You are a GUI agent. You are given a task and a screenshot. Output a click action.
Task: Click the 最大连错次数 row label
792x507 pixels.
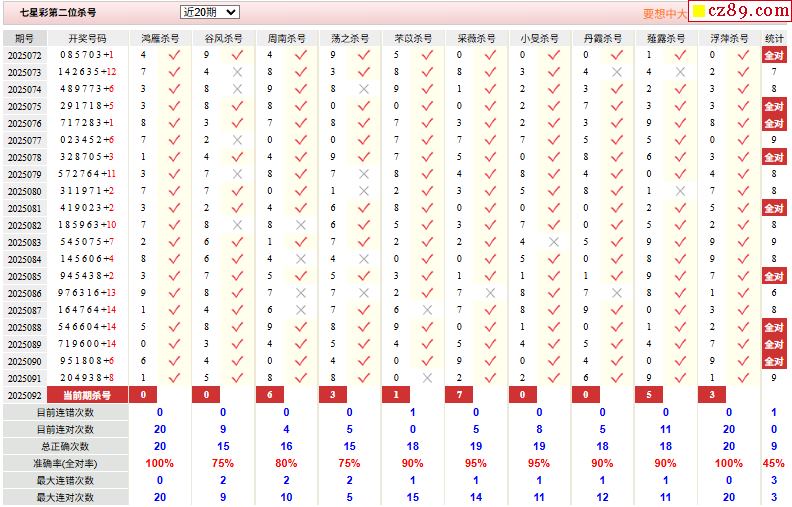[x=65, y=481]
